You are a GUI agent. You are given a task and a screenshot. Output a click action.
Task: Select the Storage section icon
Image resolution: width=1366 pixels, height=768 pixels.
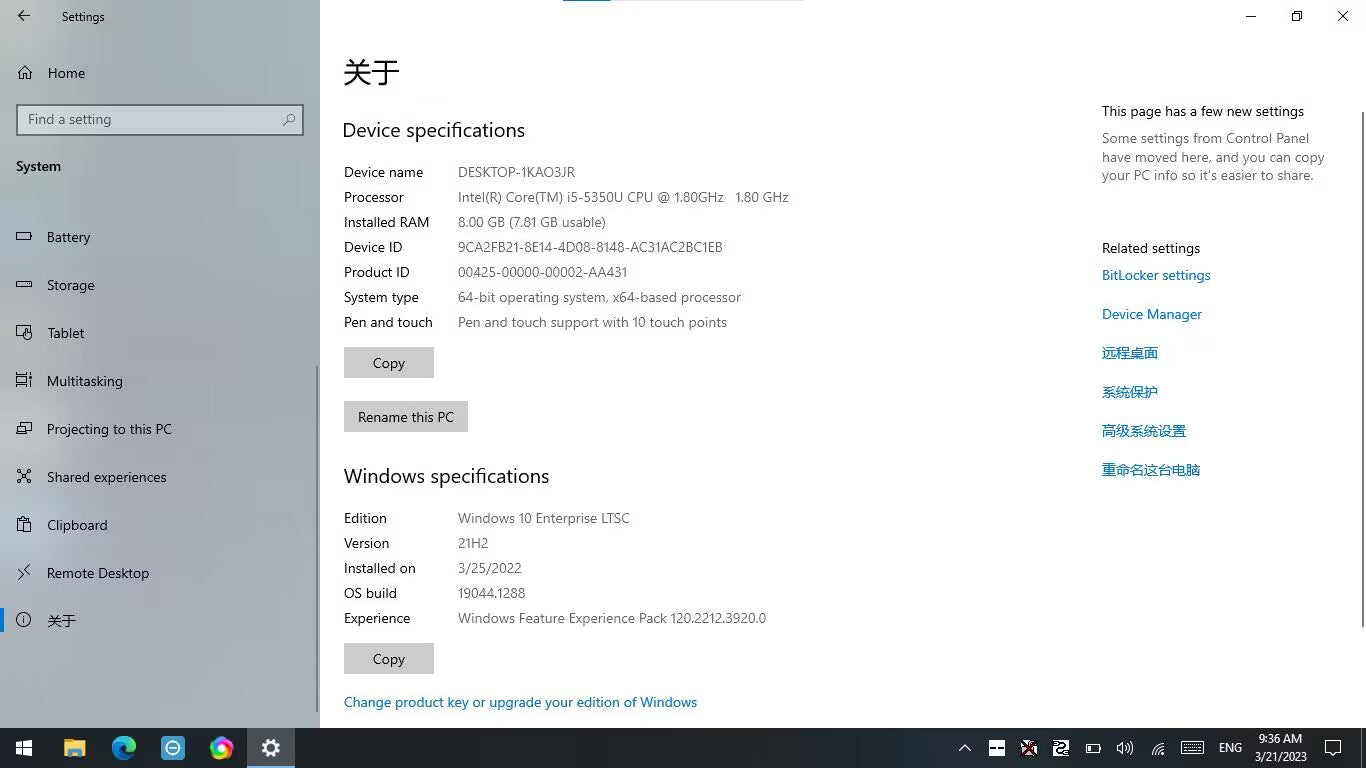23,285
